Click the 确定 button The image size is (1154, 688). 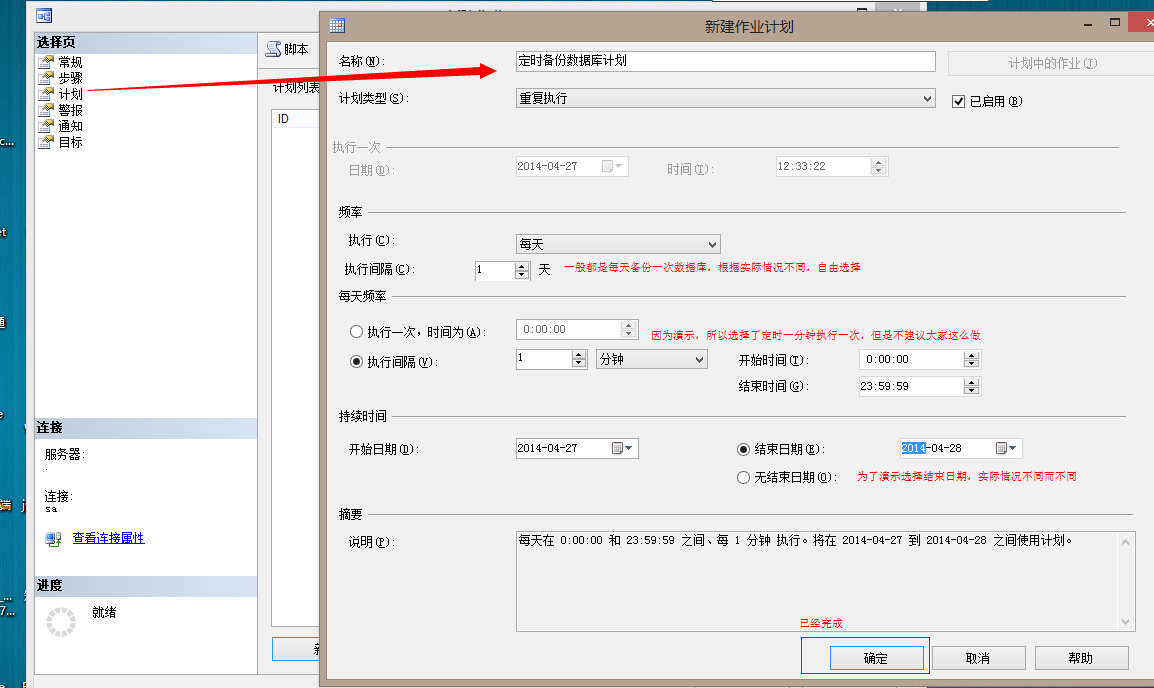877,658
